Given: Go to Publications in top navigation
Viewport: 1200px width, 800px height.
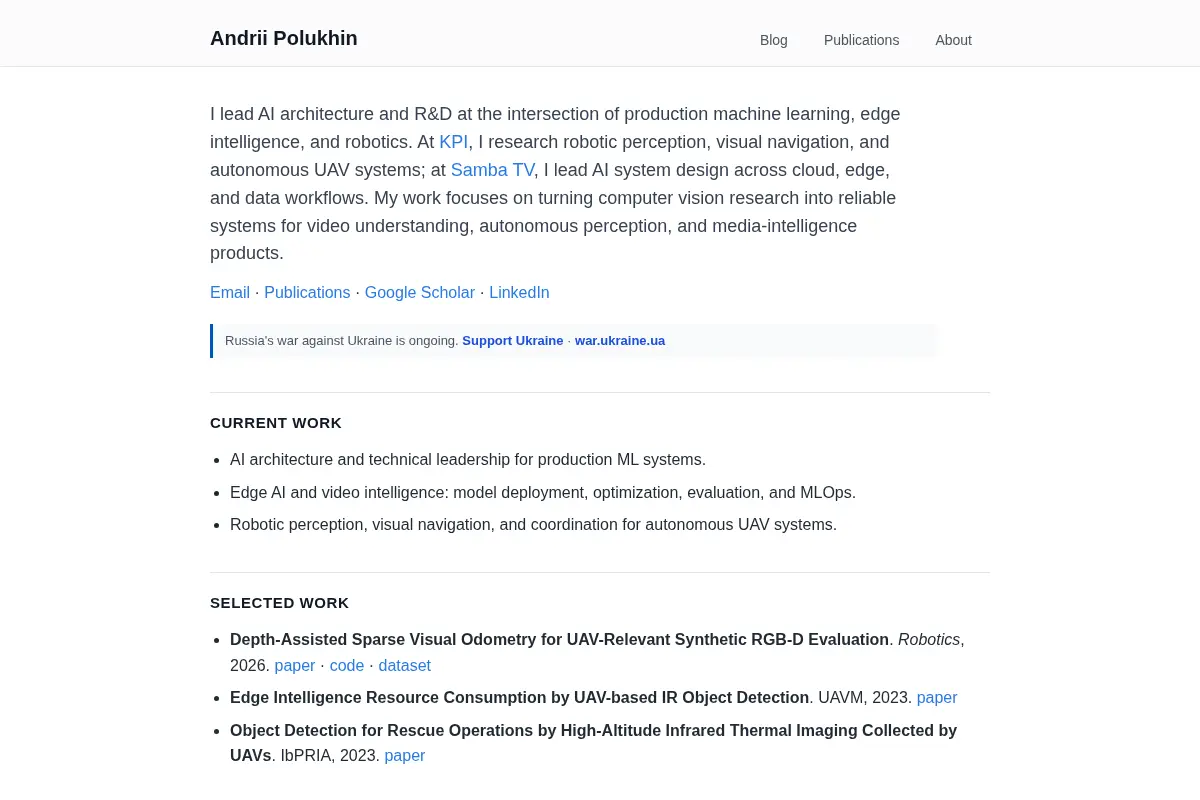Looking at the screenshot, I should [x=861, y=40].
